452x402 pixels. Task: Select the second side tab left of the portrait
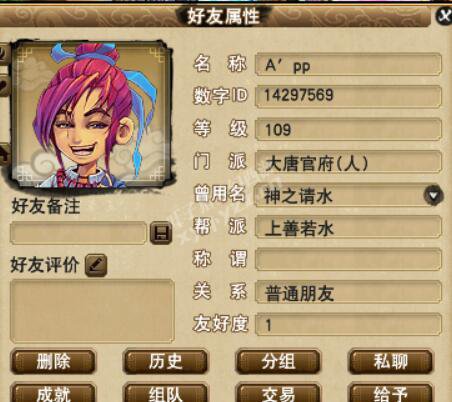tap(4, 86)
